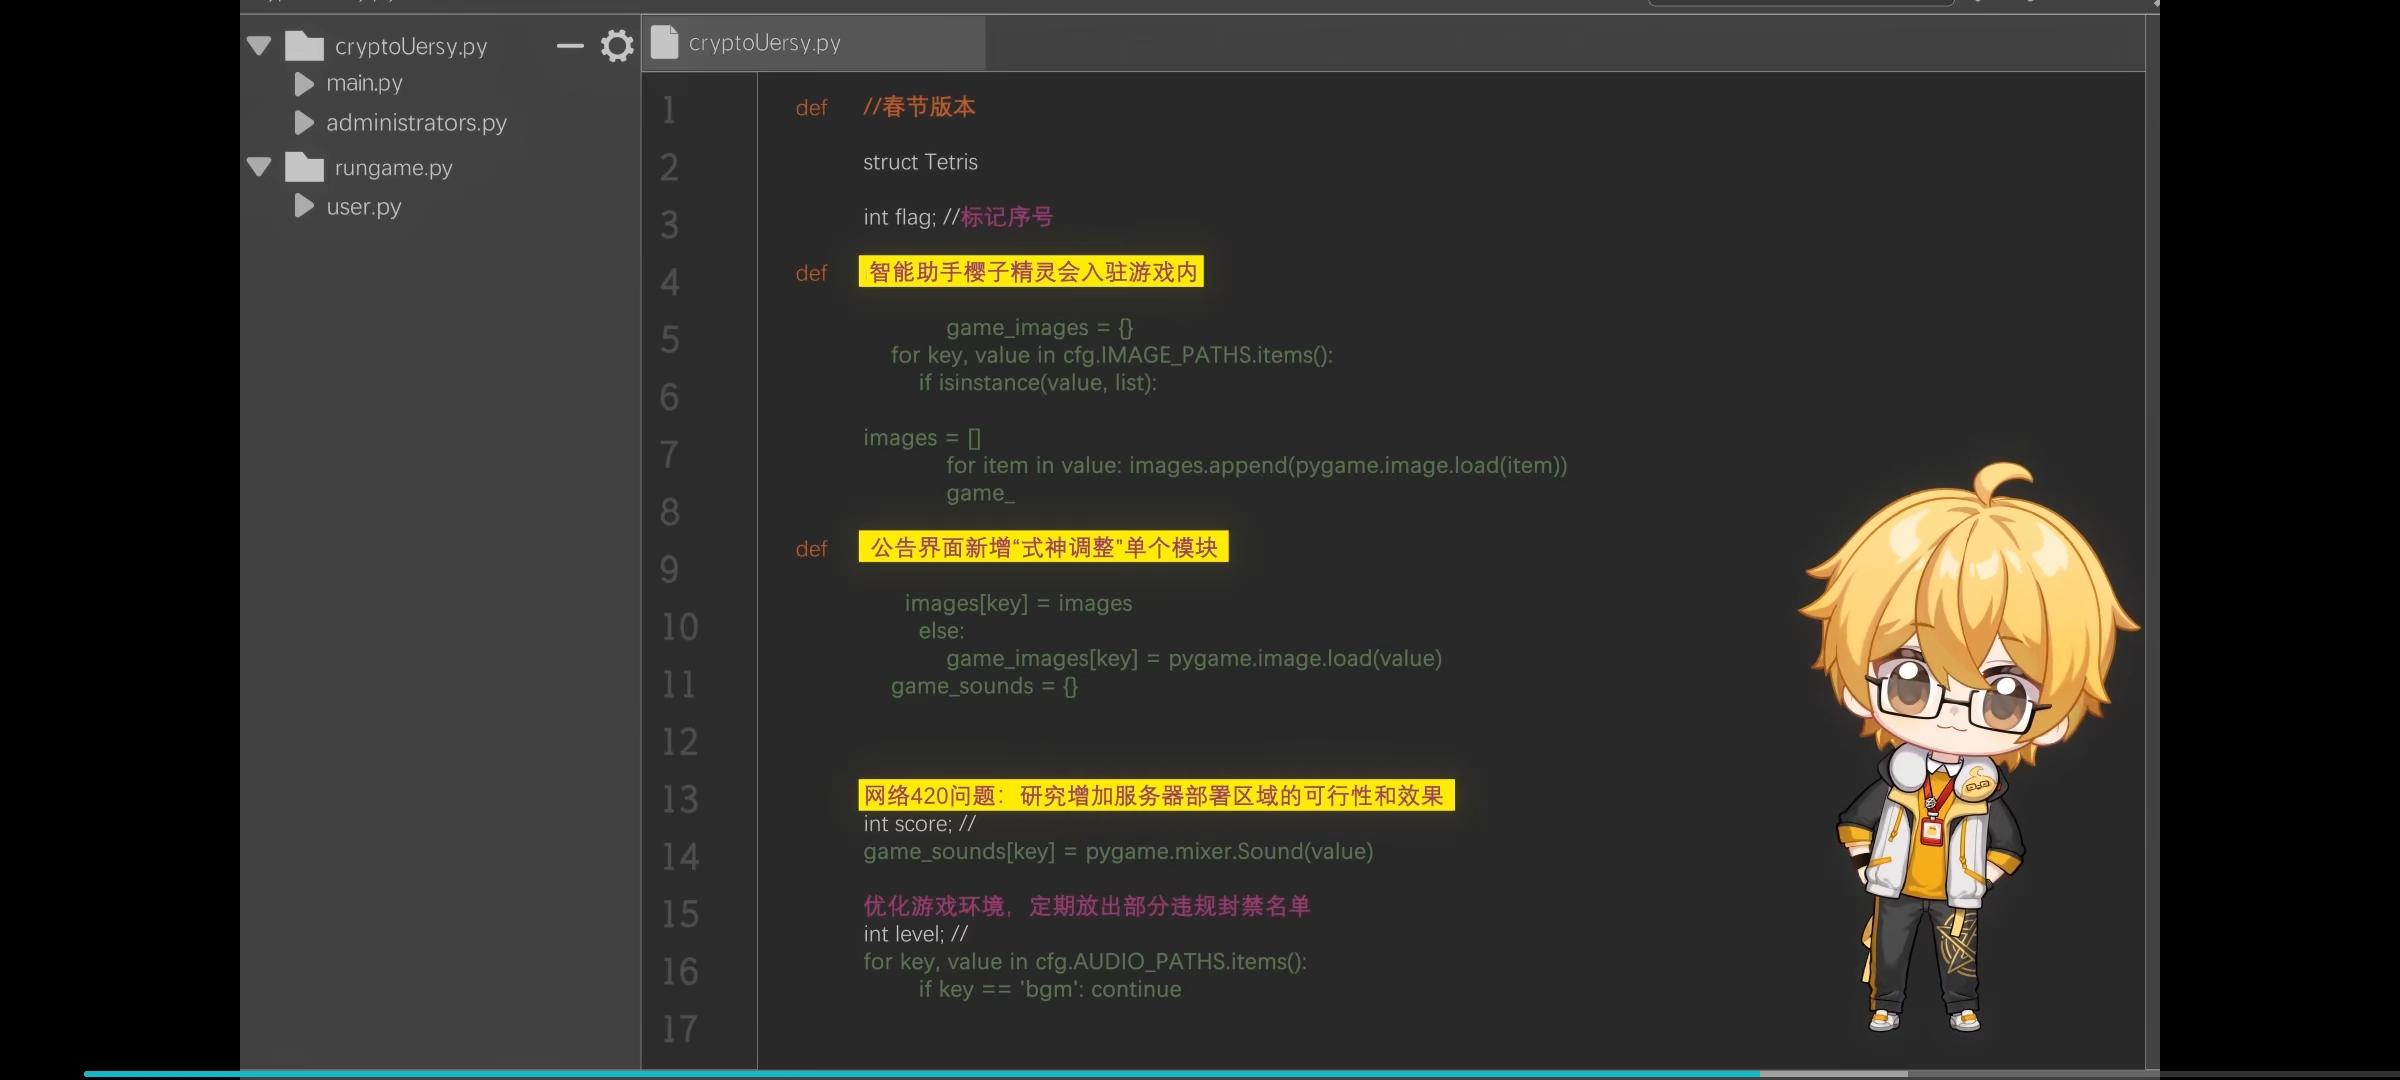
Task: Click line number 17 in gutter
Action: (680, 1029)
